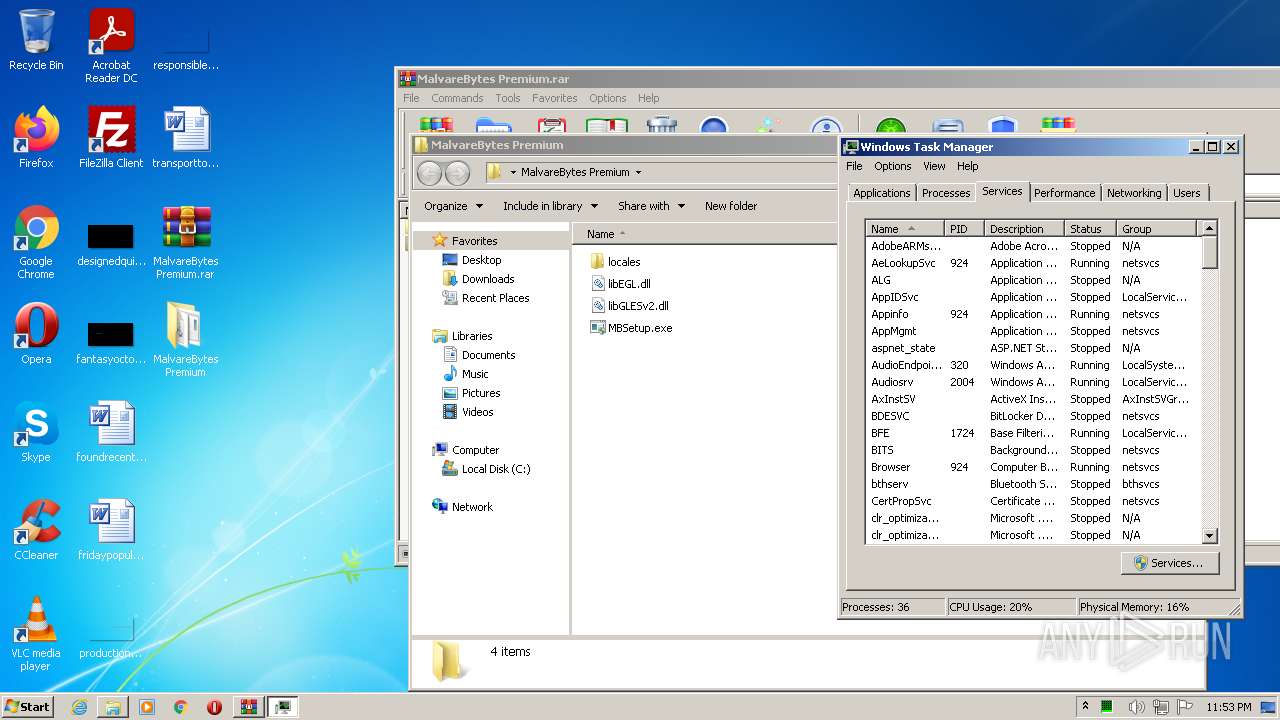Viewport: 1280px width, 720px height.
Task: Click media player taskbar icon
Action: point(147,707)
